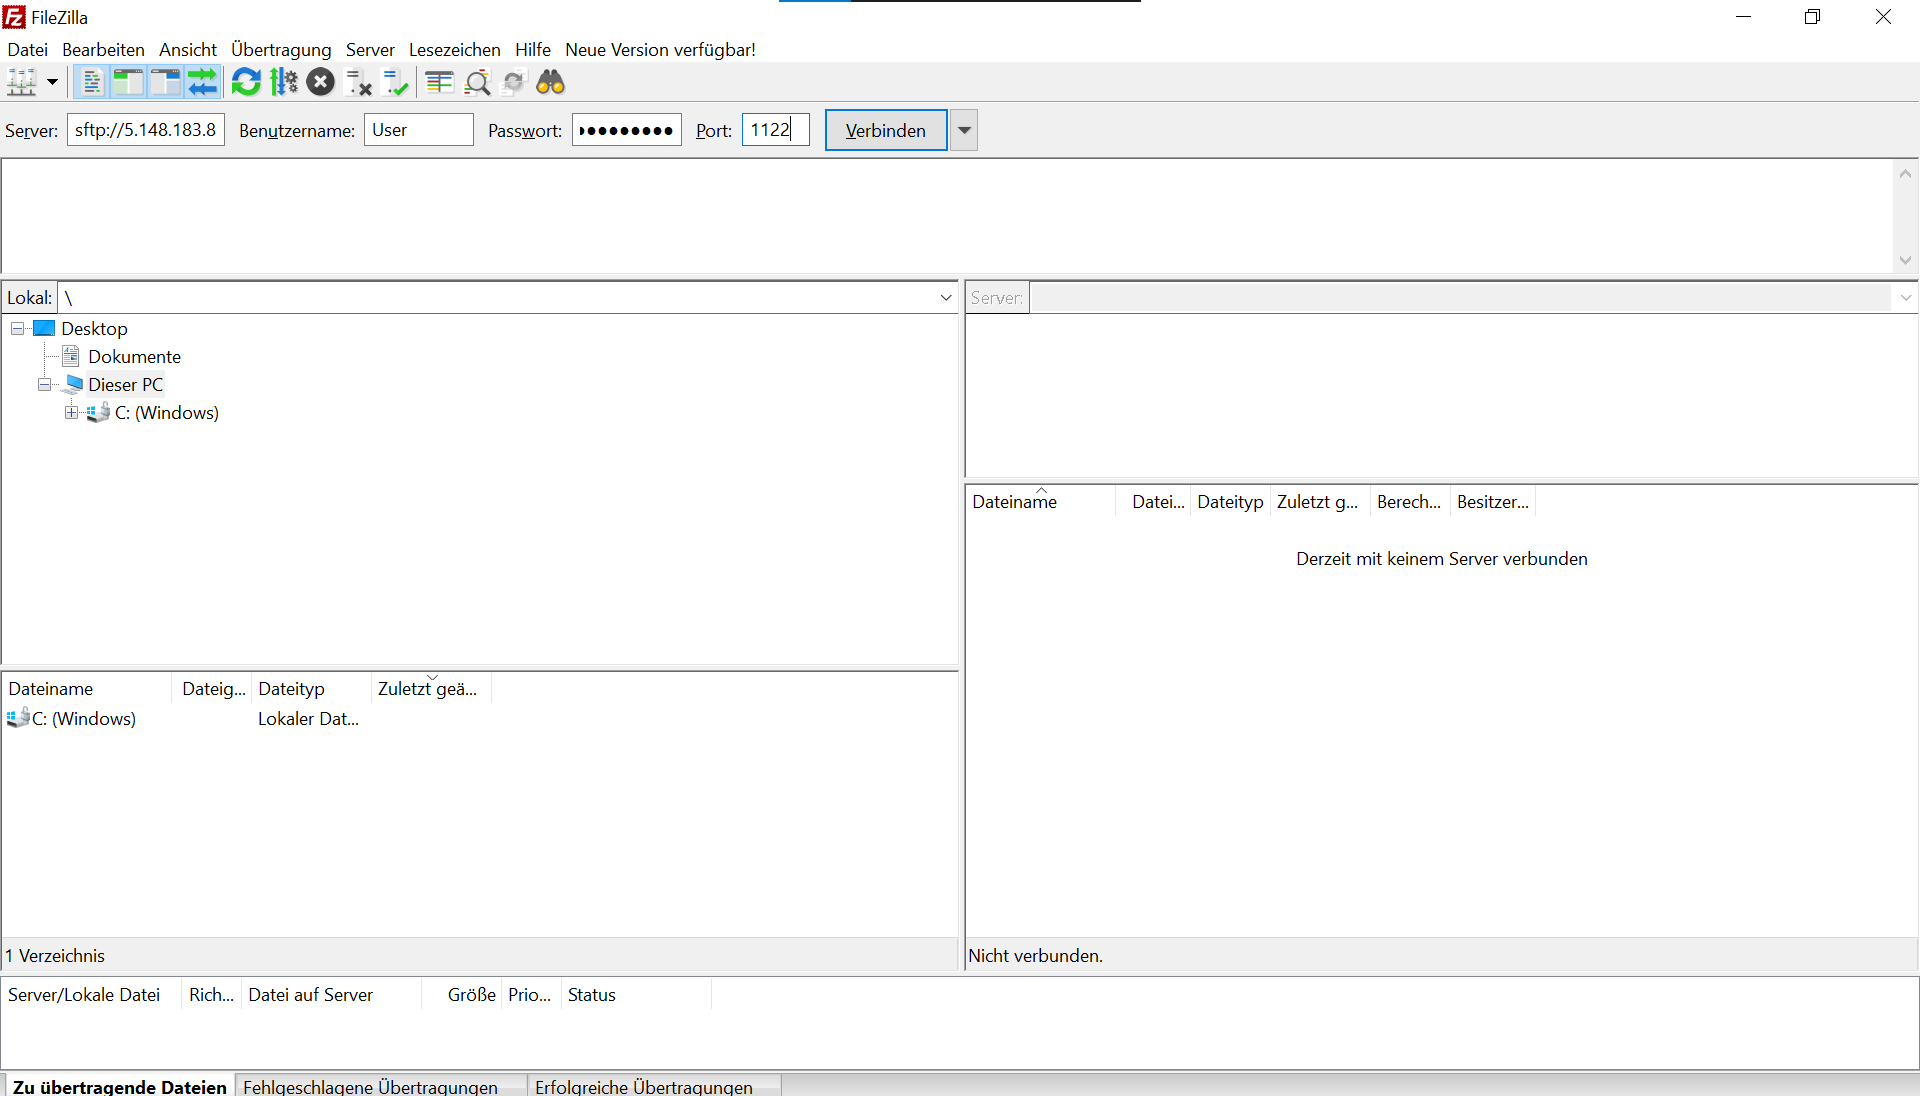1920x1096 pixels.
Task: Cancel current operation icon
Action: [321, 82]
